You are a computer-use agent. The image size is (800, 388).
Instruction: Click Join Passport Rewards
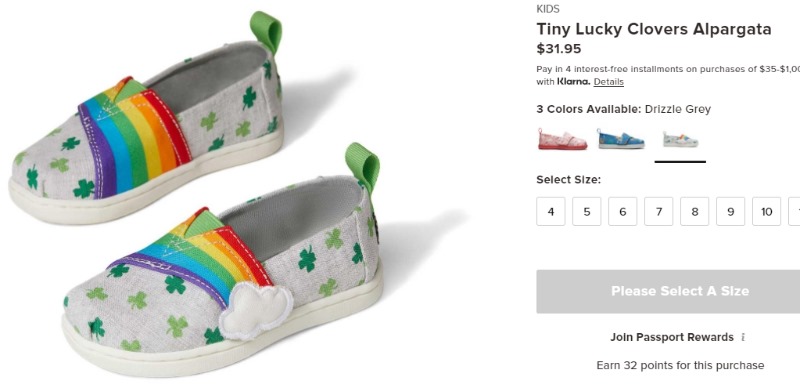click(x=672, y=337)
